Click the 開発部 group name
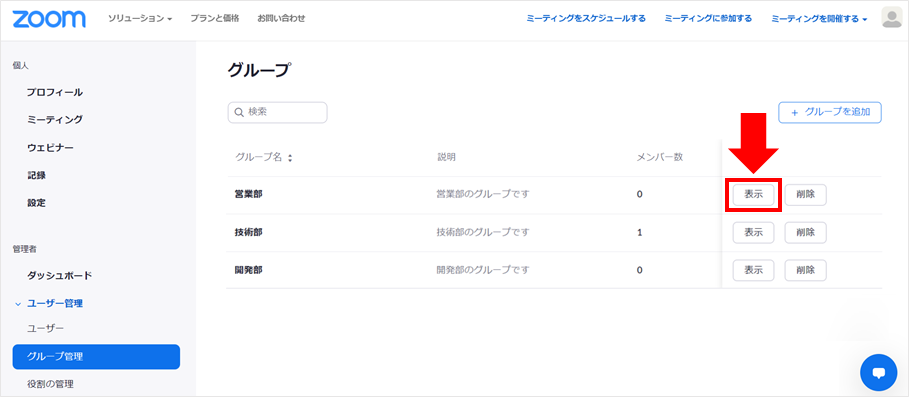 pos(248,270)
